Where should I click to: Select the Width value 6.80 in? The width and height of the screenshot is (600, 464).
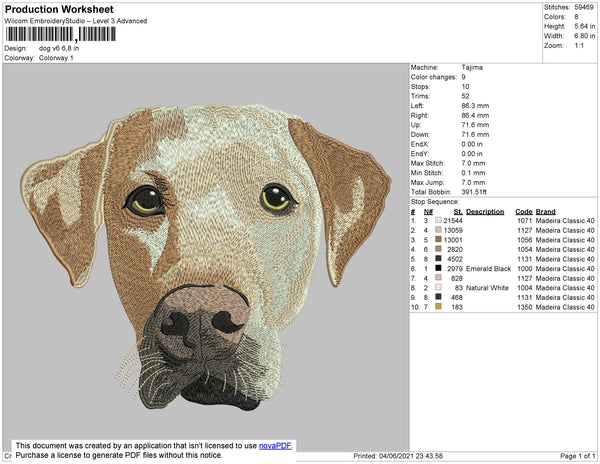coord(584,36)
